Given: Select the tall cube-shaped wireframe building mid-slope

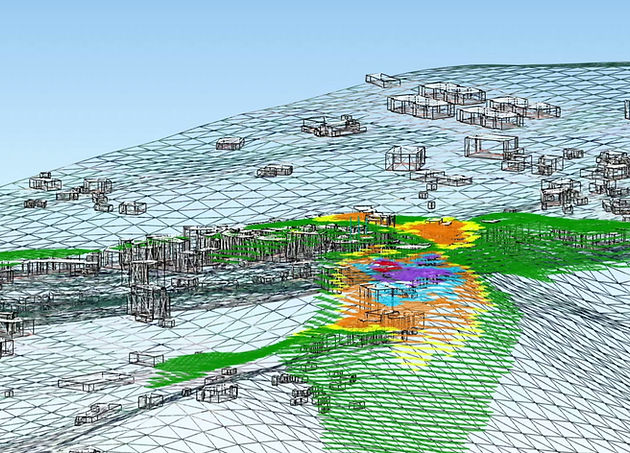Looking at the screenshot, I should (405, 158).
